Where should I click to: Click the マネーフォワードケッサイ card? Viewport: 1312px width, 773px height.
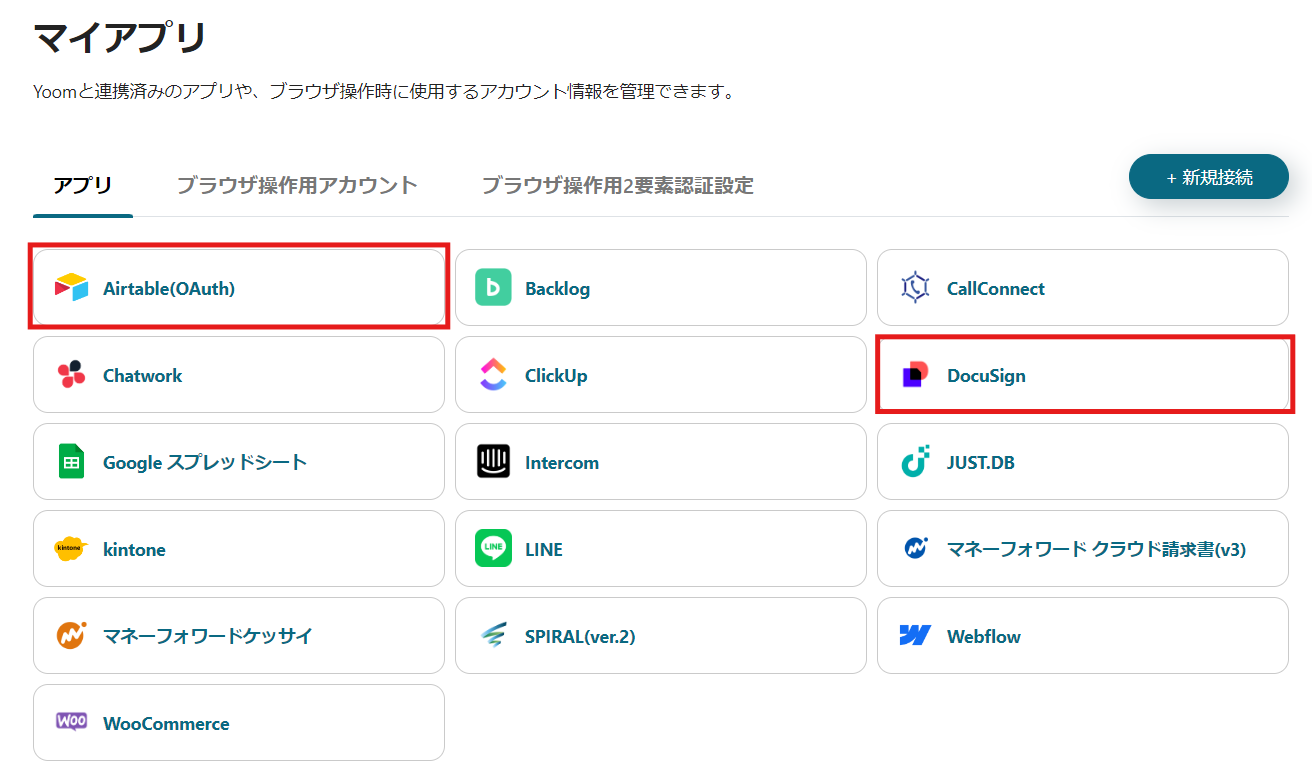[x=238, y=636]
